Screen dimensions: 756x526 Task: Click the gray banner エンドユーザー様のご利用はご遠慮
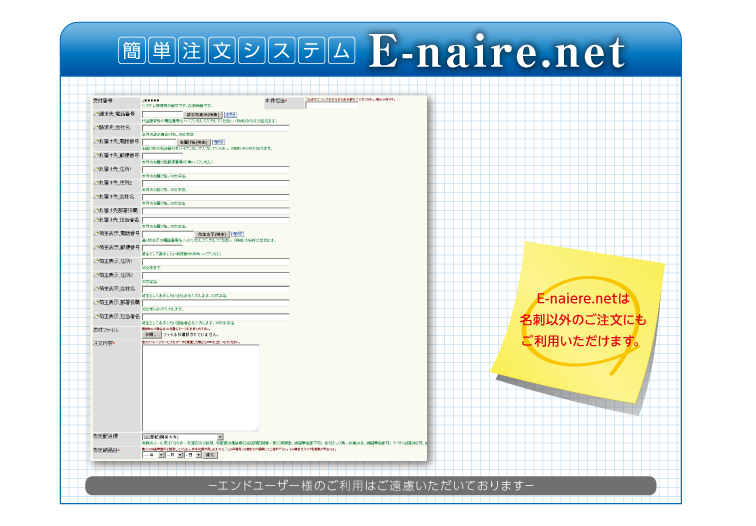[371, 486]
